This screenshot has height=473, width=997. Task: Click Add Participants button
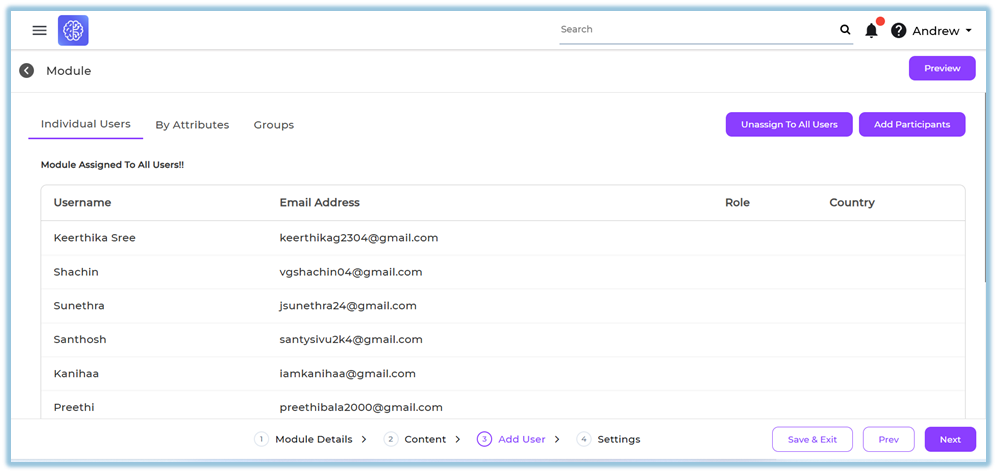coord(911,124)
